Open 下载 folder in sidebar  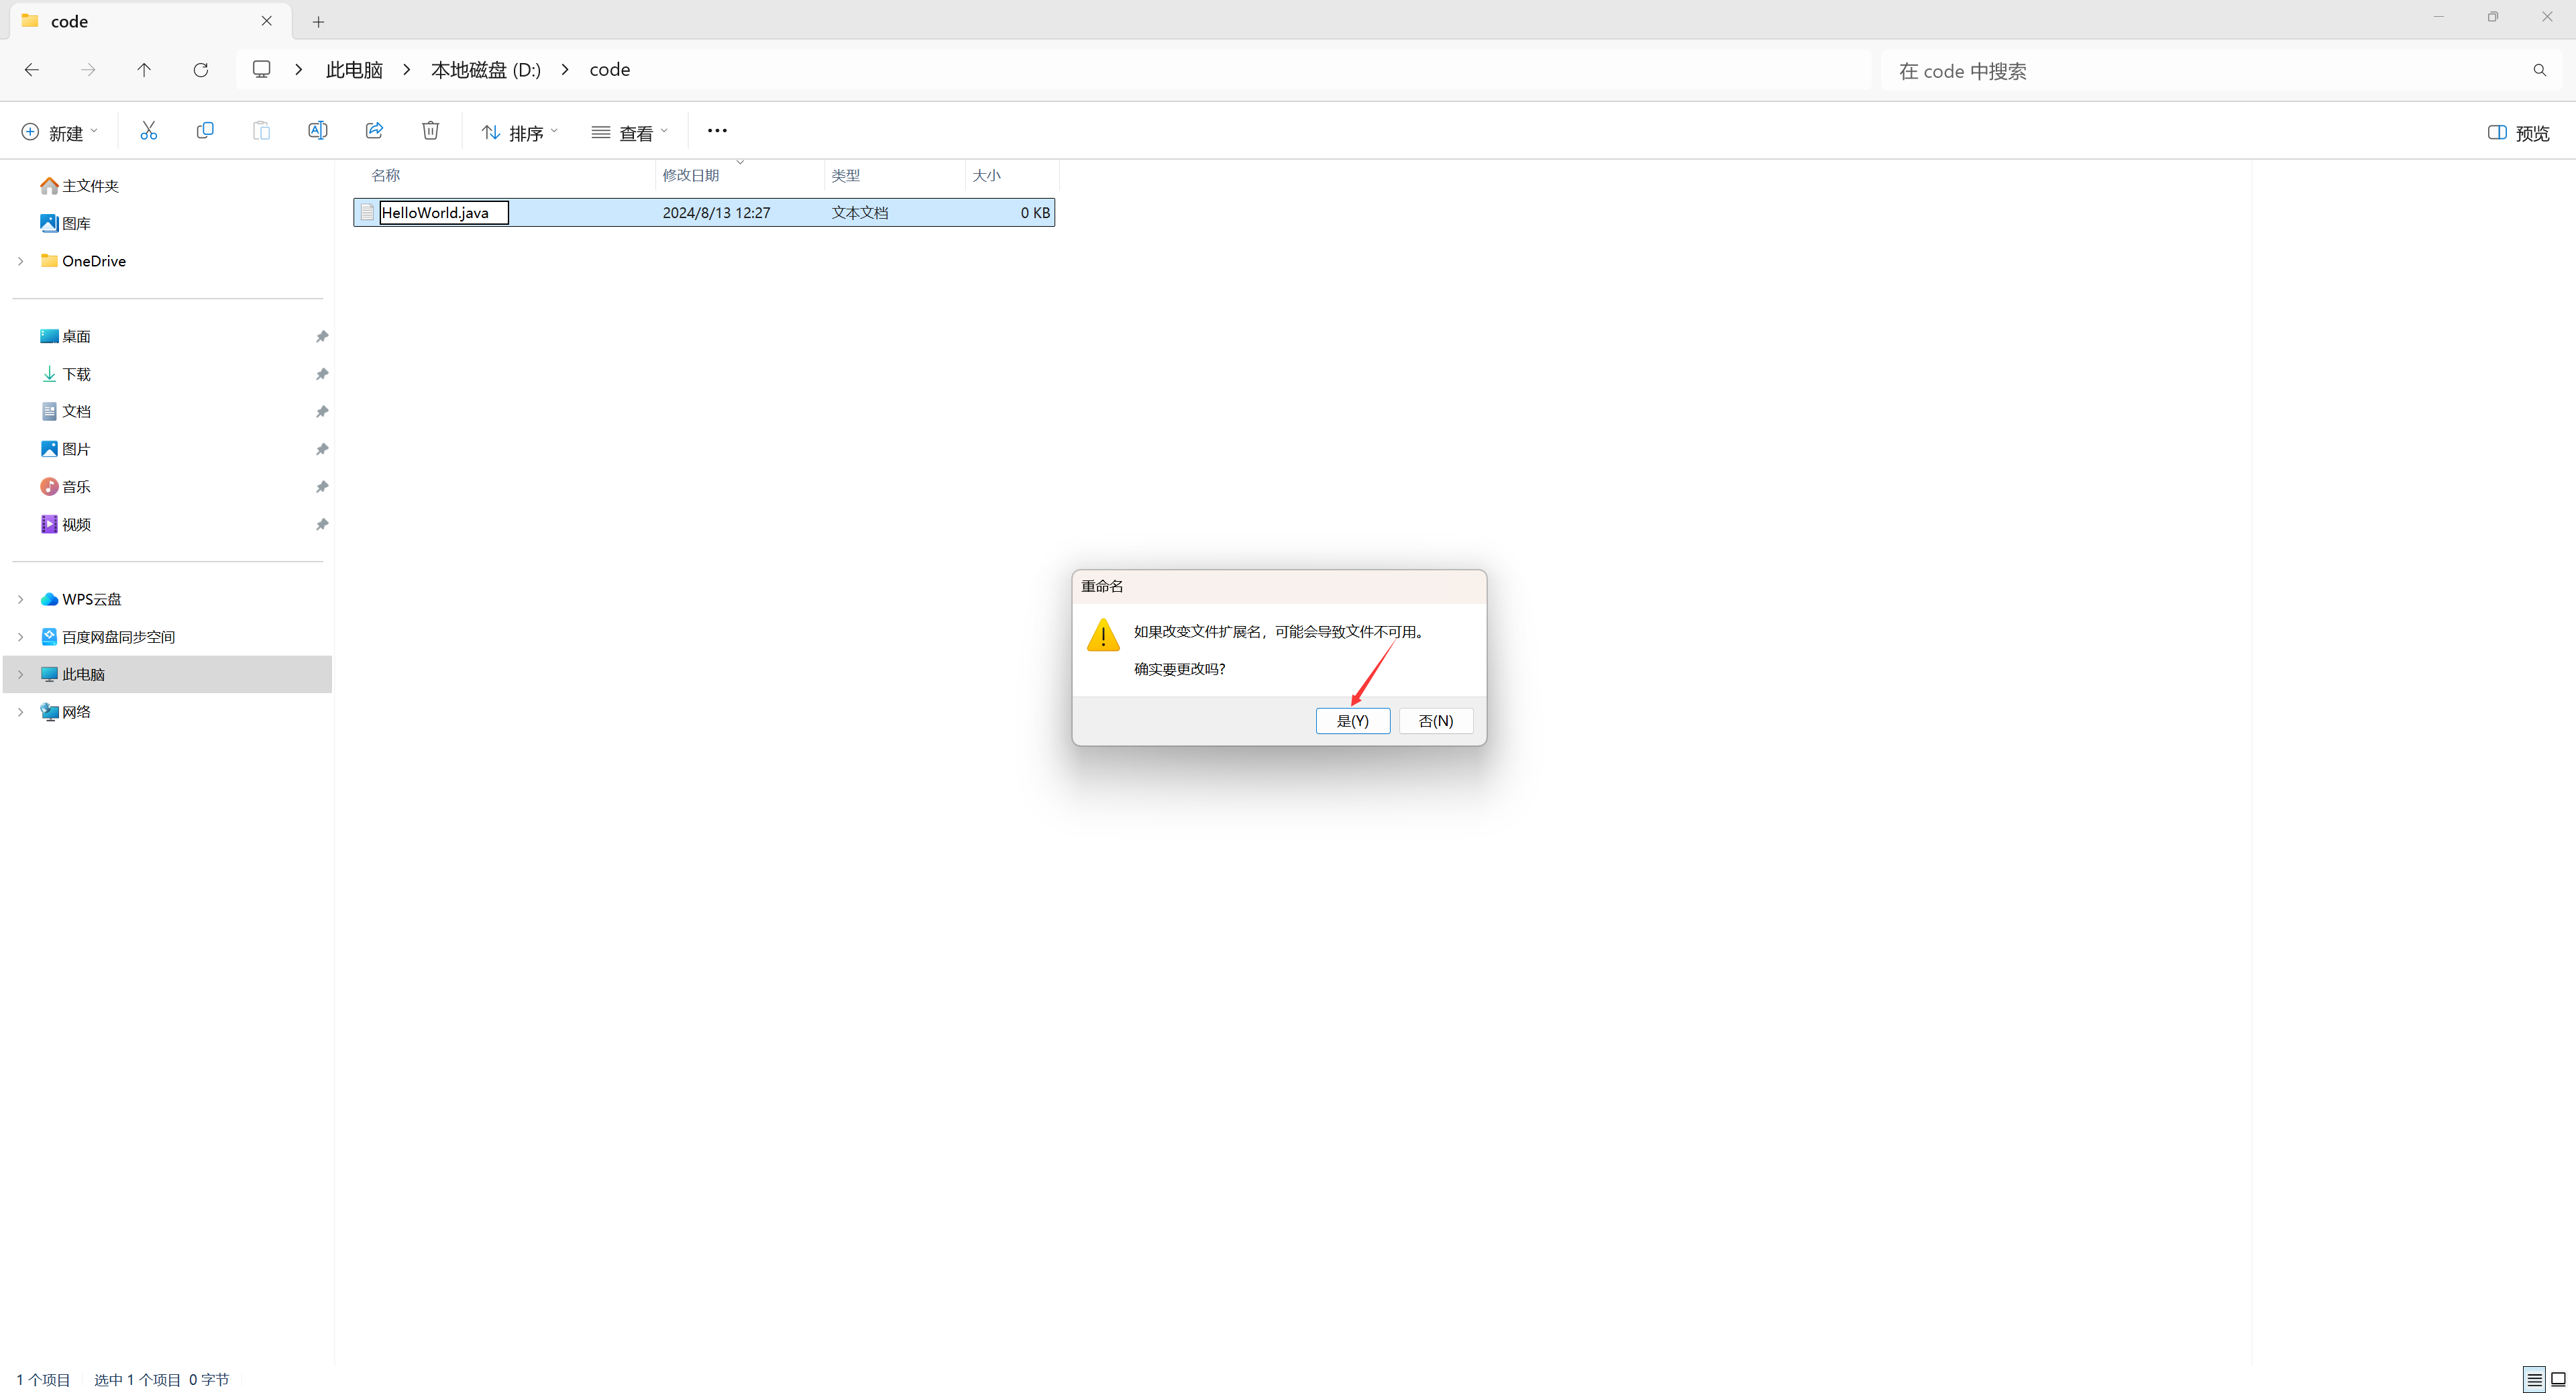coord(76,374)
